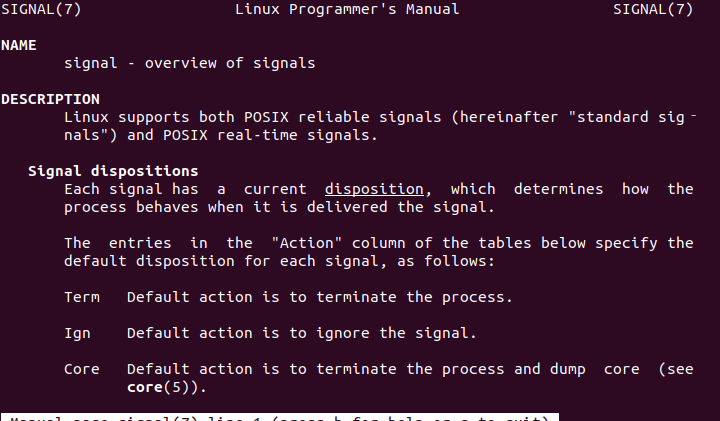Click the underlined word "disposition"
This screenshot has width=720, height=421.
[x=375, y=189]
